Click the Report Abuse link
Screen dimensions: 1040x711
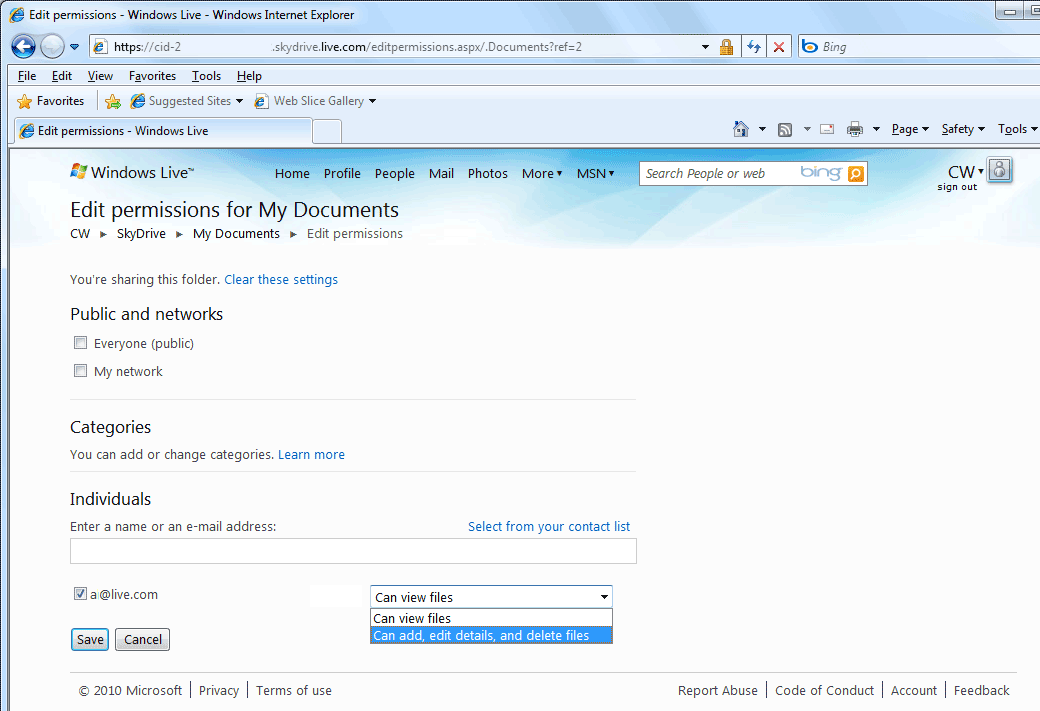point(718,690)
